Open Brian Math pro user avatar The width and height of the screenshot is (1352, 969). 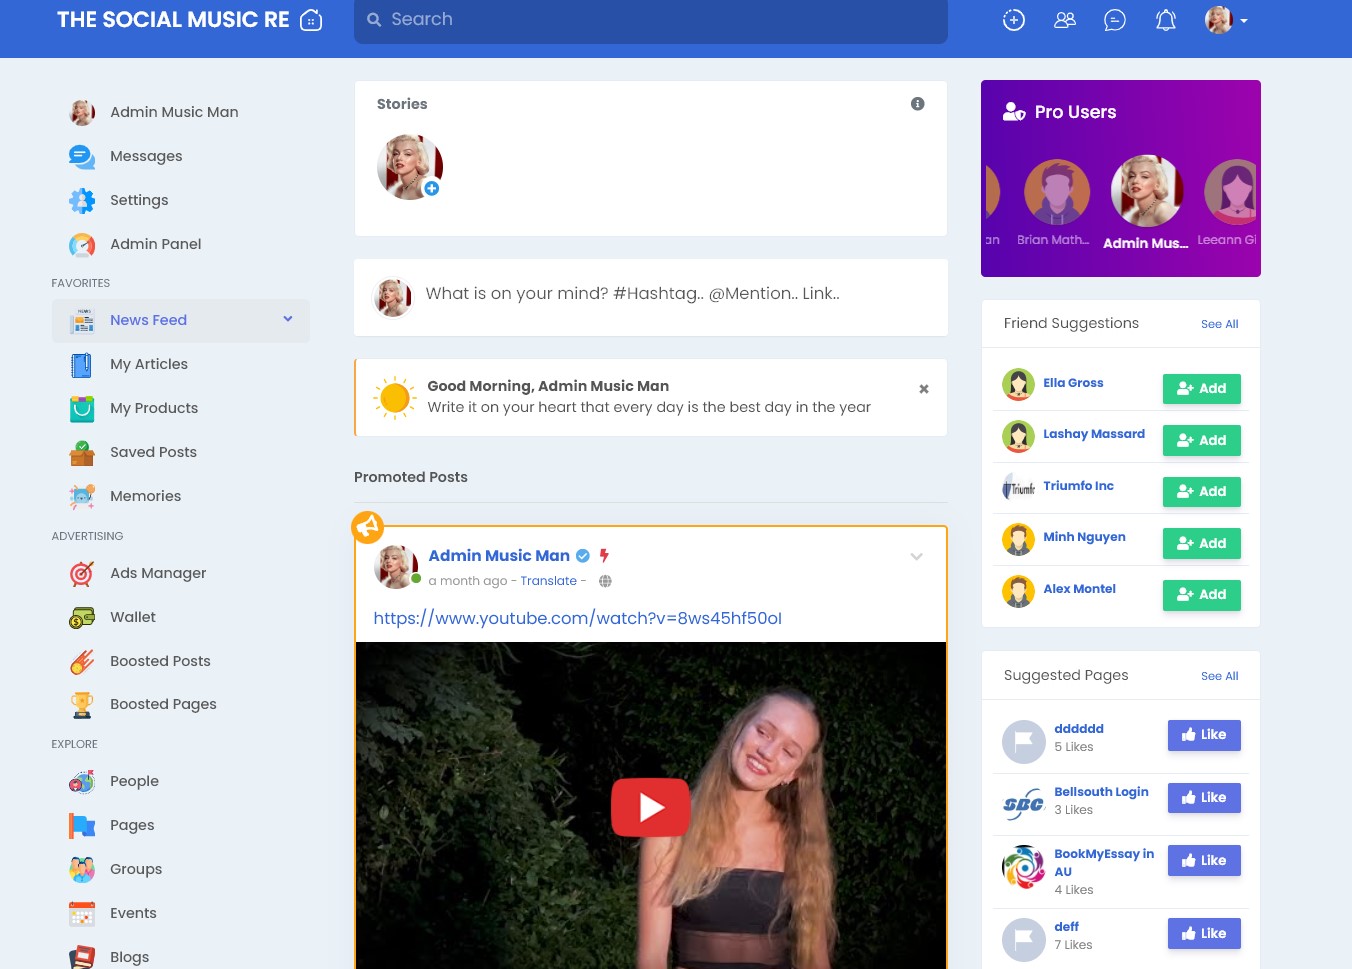[1057, 192]
